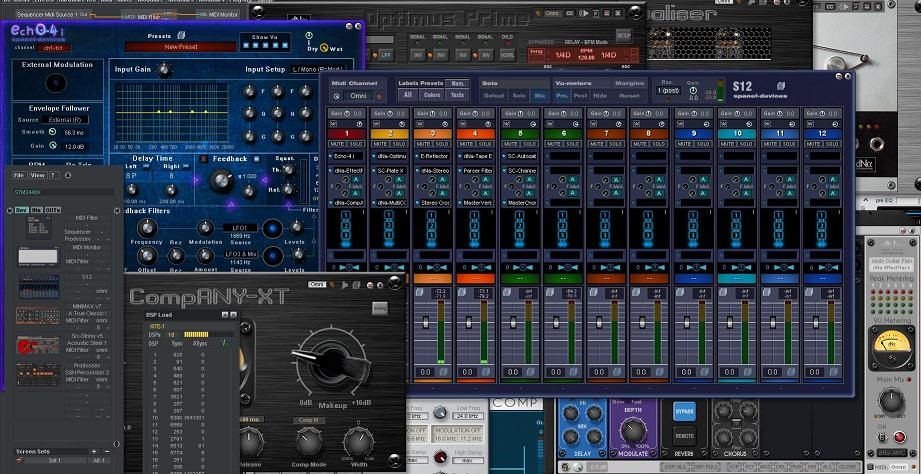Click the External Modulation indicator in Echo-4i
Viewport: 921px width, 474px height.
point(56,83)
